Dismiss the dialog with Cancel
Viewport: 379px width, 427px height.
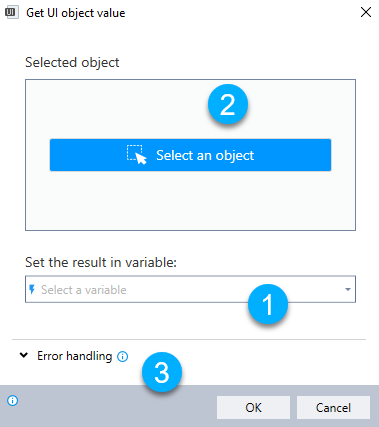click(x=333, y=407)
